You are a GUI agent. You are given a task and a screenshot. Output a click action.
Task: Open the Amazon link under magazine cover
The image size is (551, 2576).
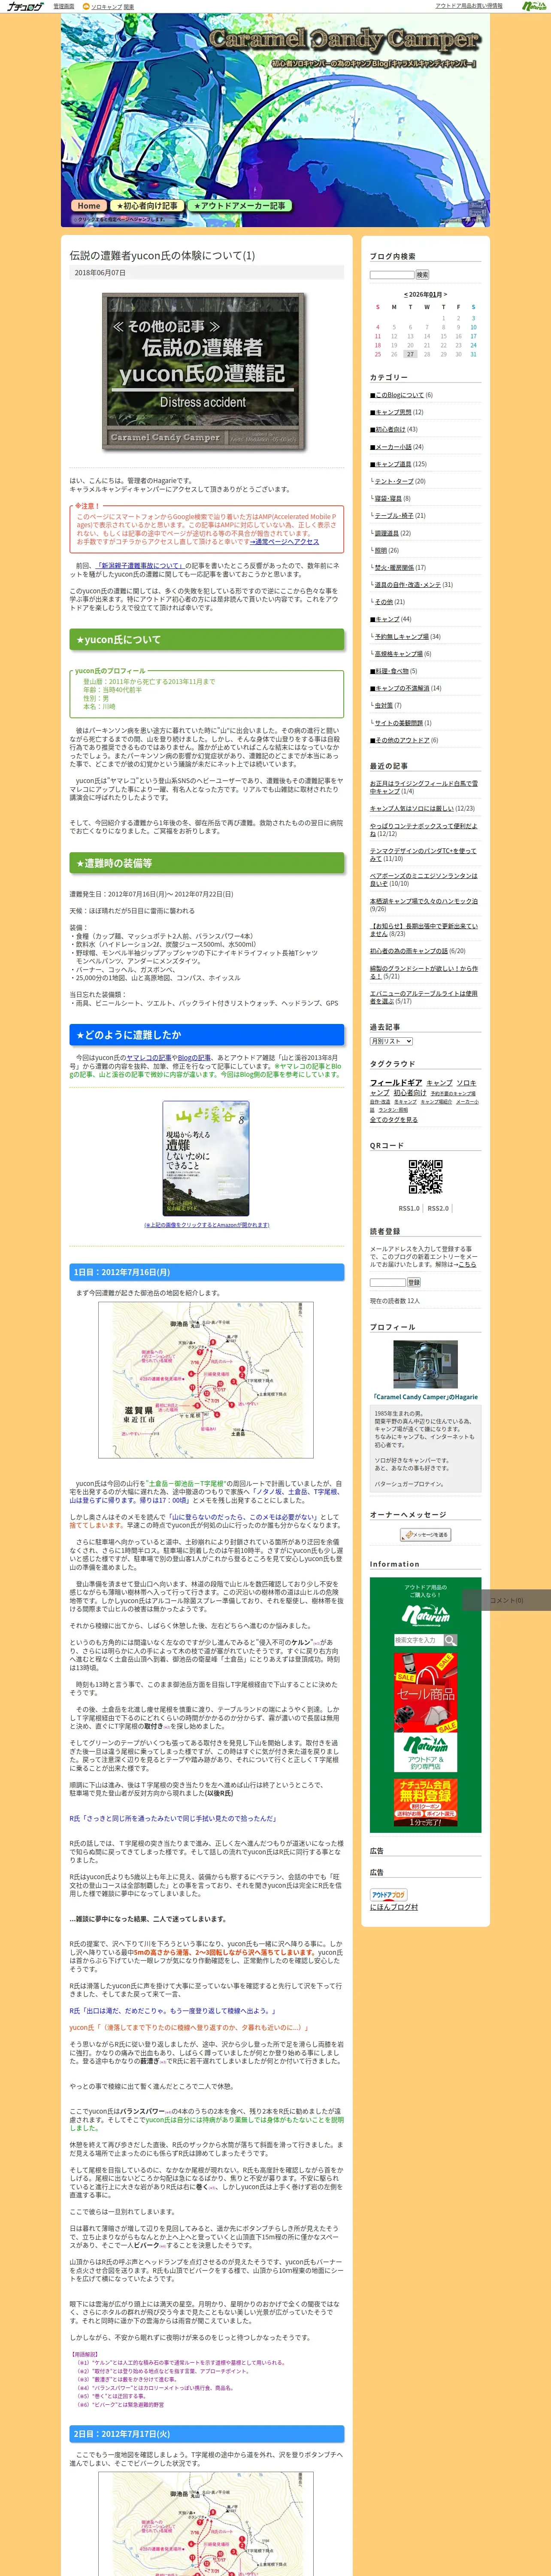point(206,1225)
